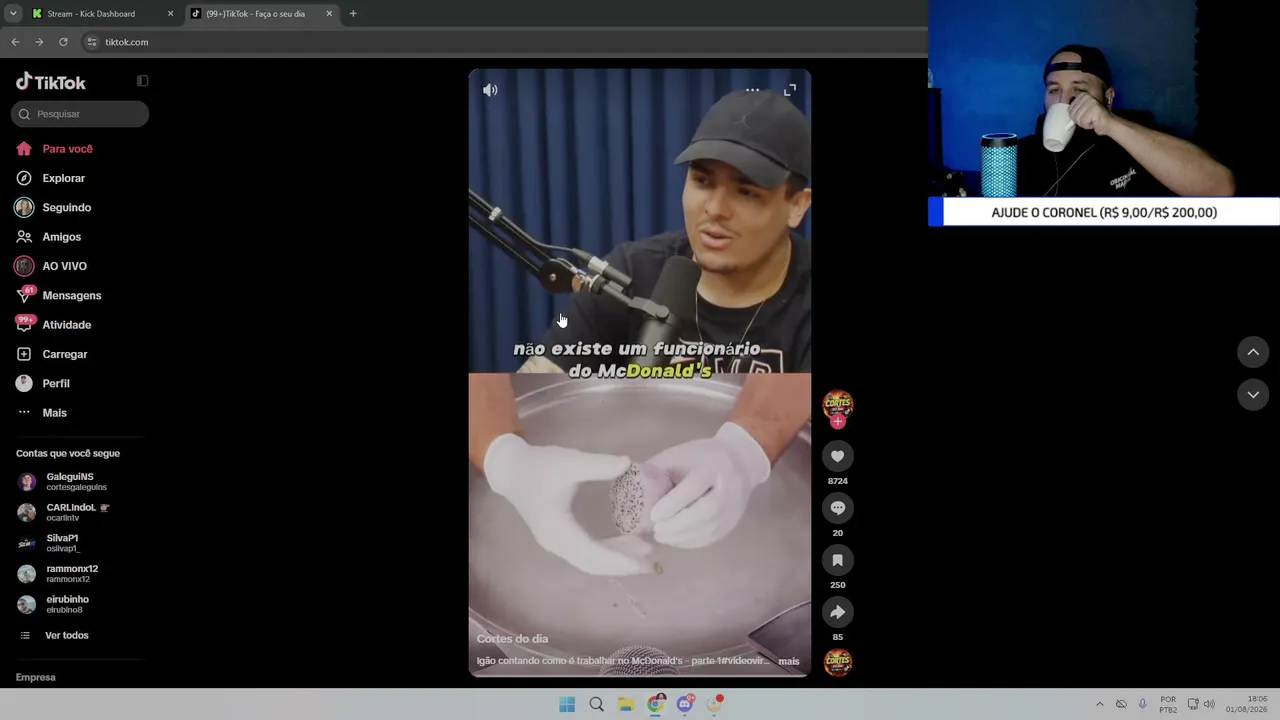Open the Carregar upload page
This screenshot has width=1280, height=720.
pos(64,354)
